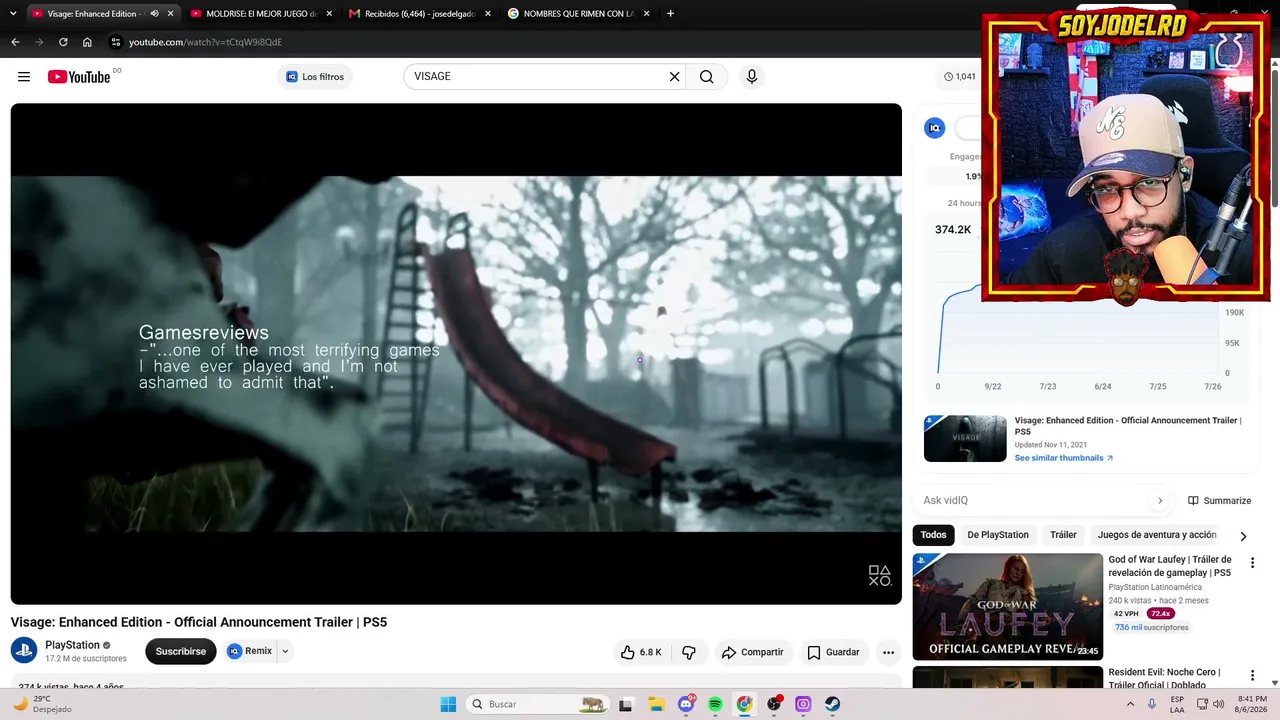Viewport: 1280px width, 720px height.
Task: Open the PlayStation channel name link
Action: 72,645
